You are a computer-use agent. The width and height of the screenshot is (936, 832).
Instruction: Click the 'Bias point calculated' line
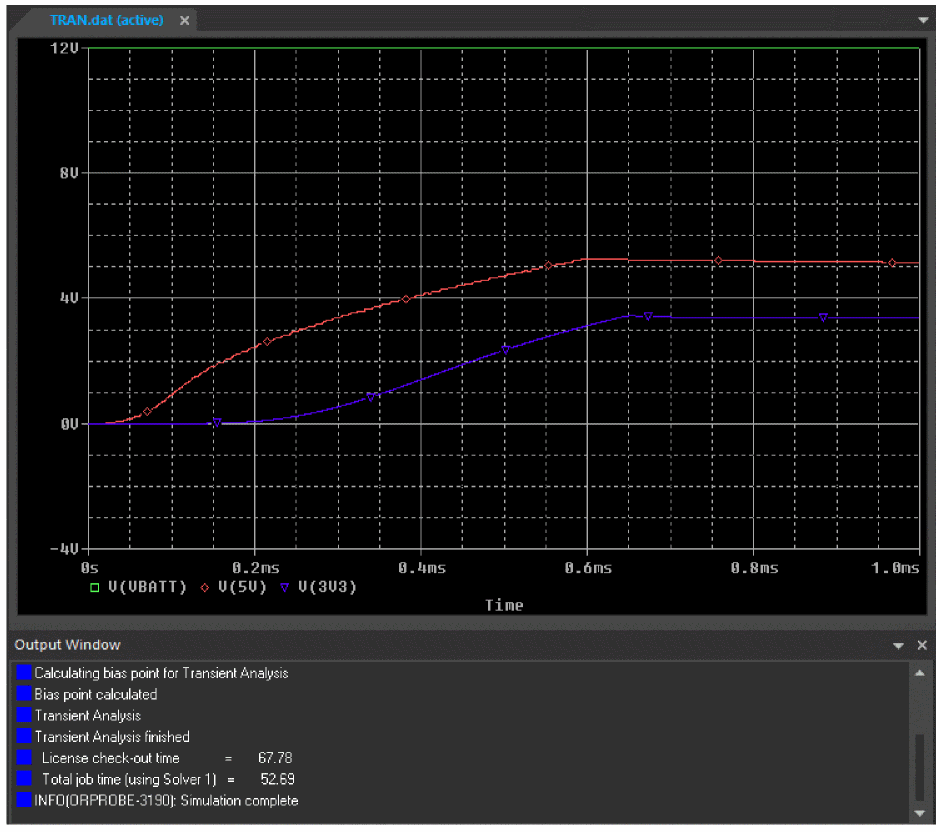(96, 695)
